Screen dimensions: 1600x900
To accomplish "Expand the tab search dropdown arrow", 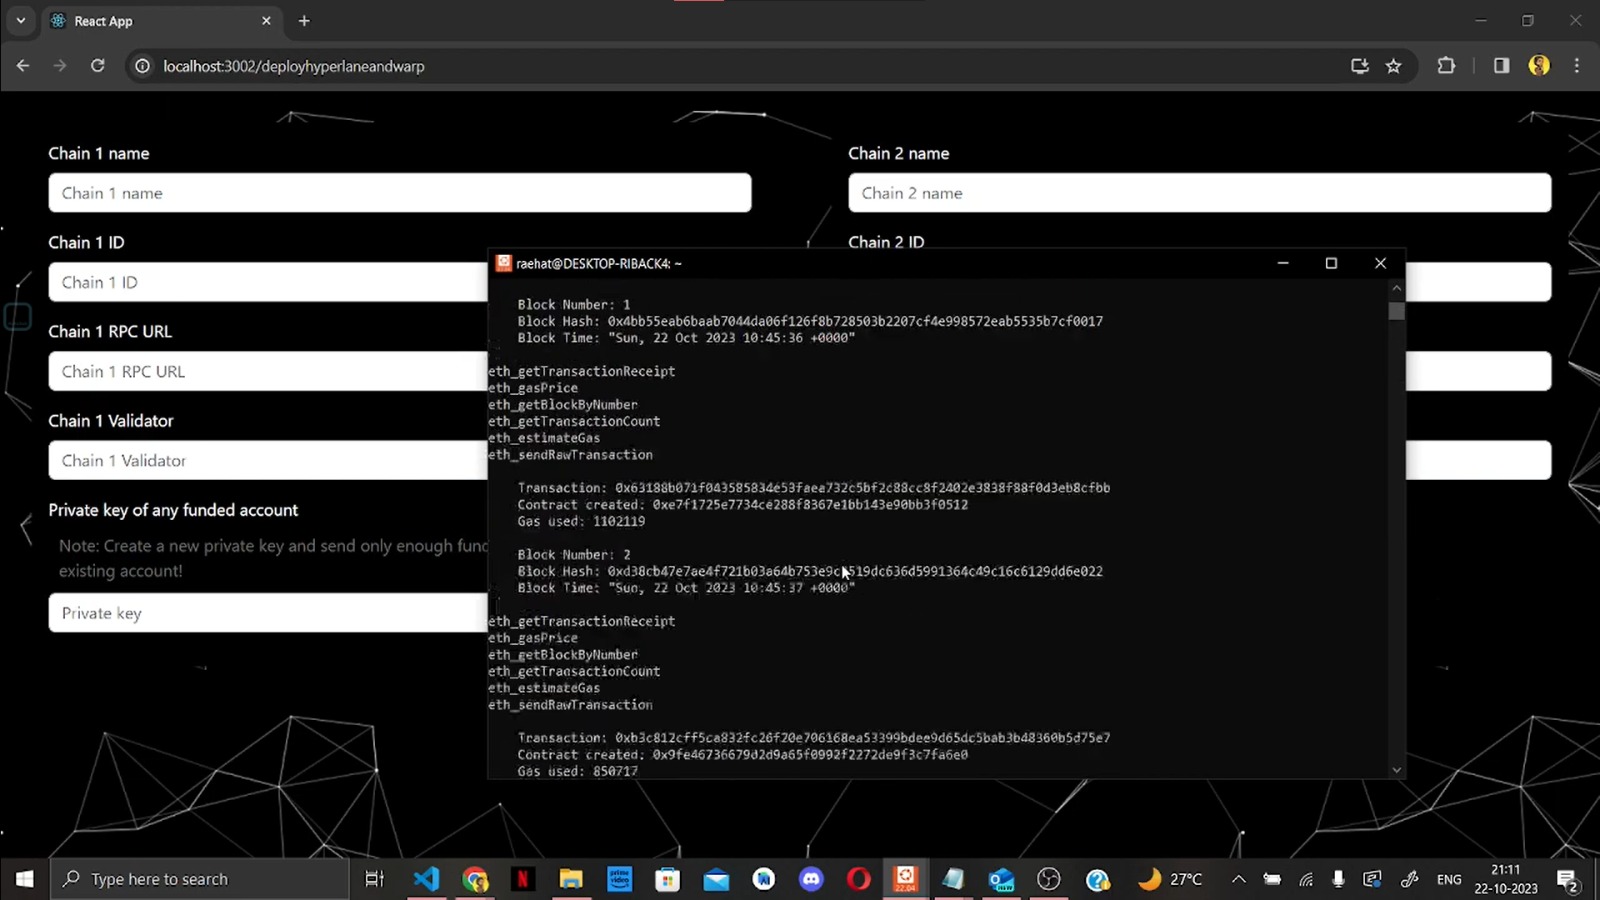I will point(20,21).
